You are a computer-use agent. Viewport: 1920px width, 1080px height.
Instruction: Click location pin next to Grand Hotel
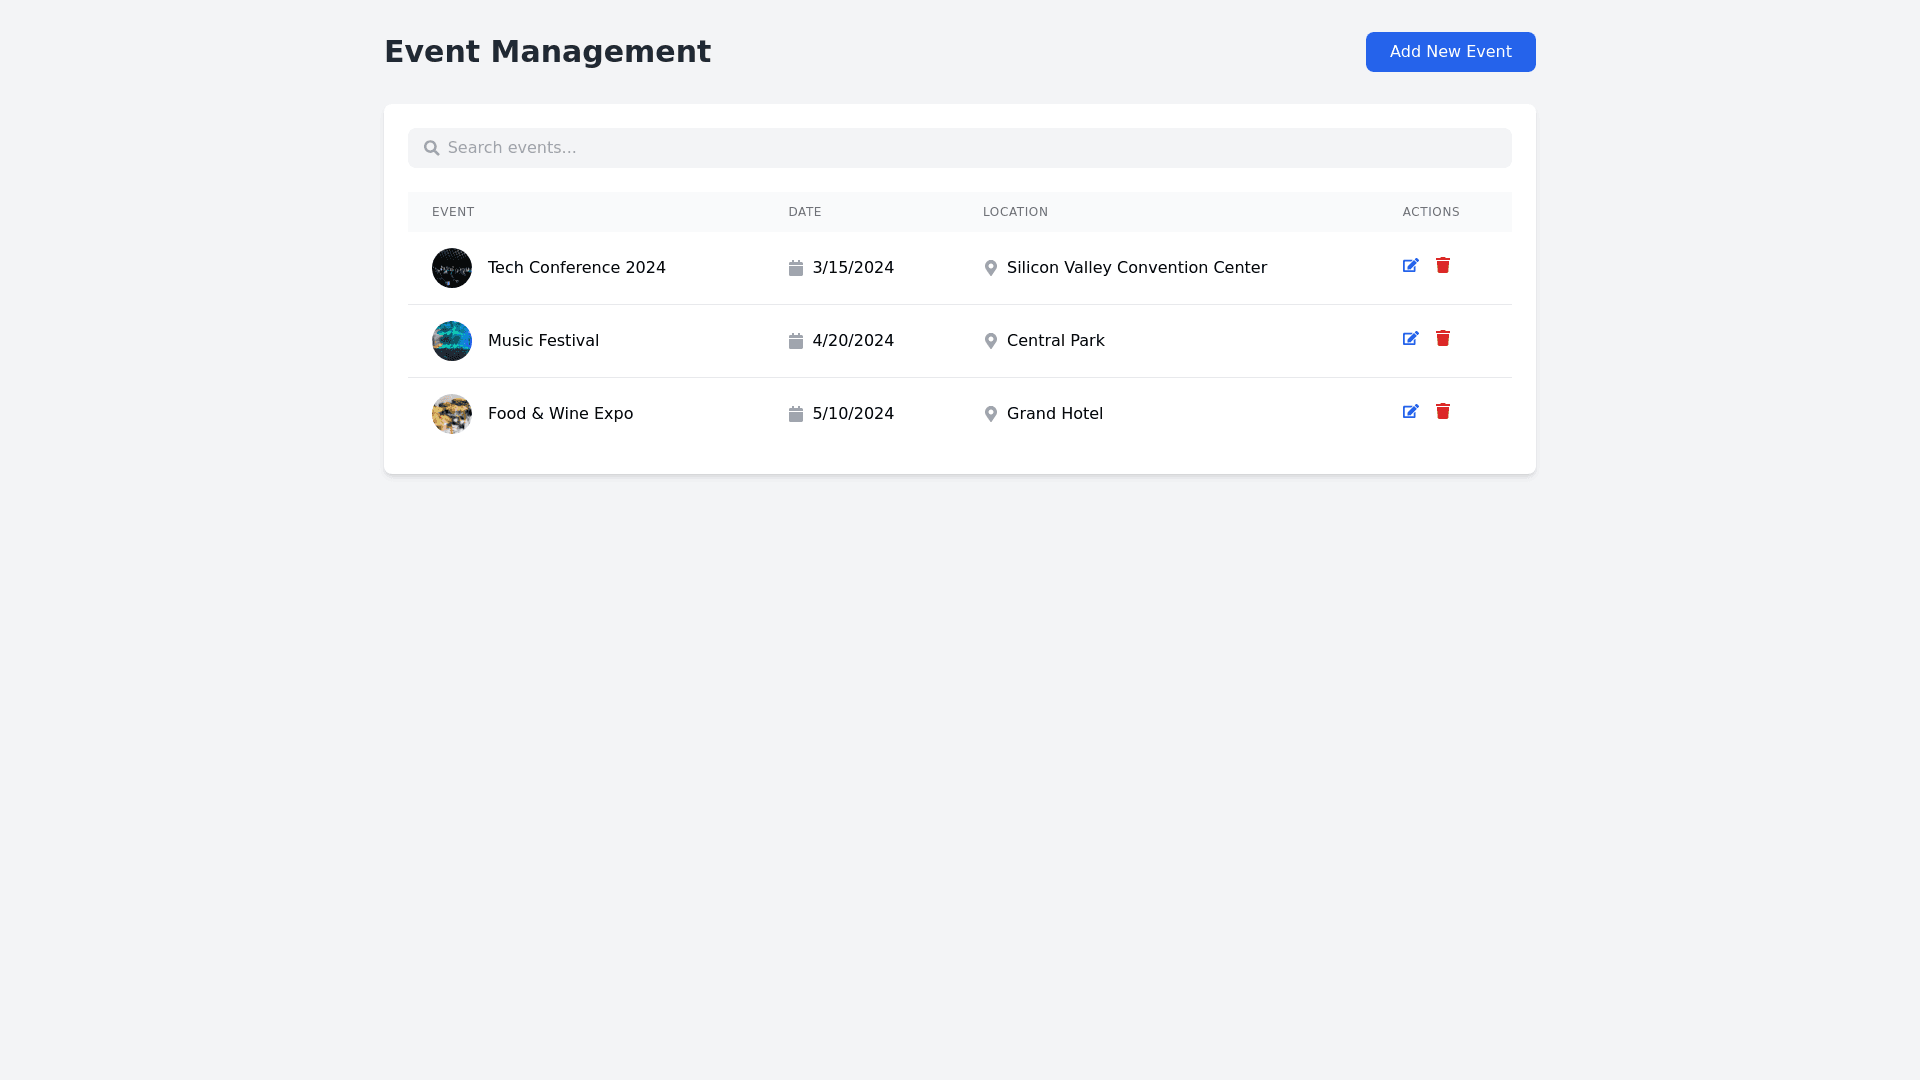pos(990,414)
